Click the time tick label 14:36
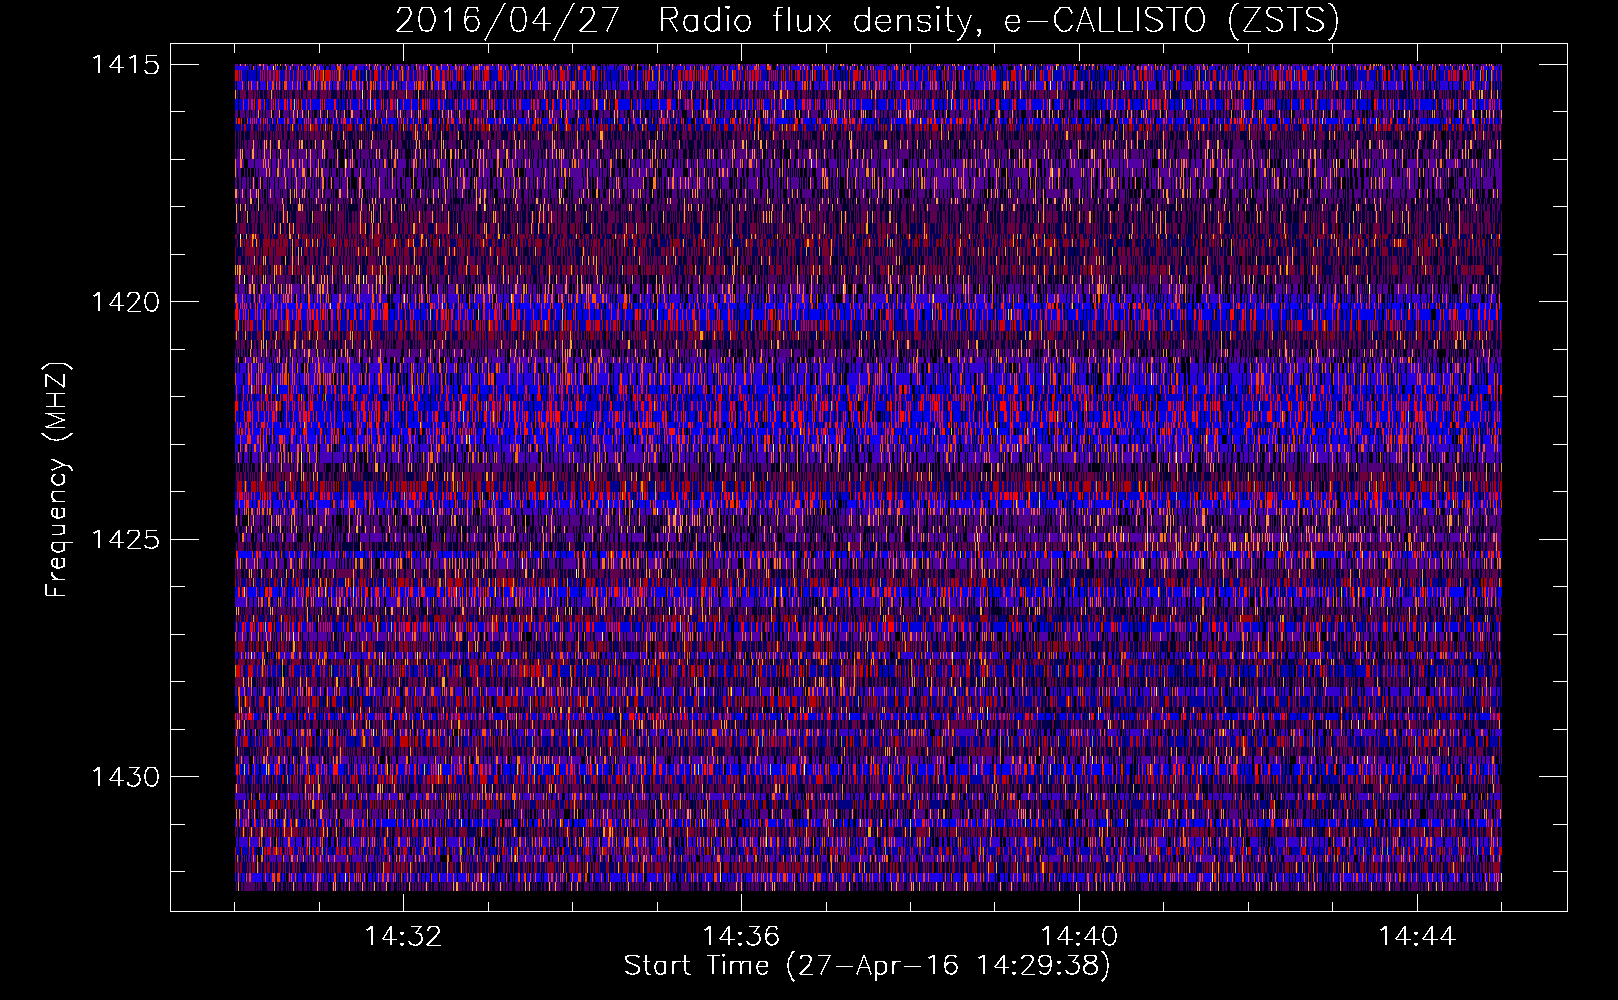The width and height of the screenshot is (1618, 1000). (741, 937)
